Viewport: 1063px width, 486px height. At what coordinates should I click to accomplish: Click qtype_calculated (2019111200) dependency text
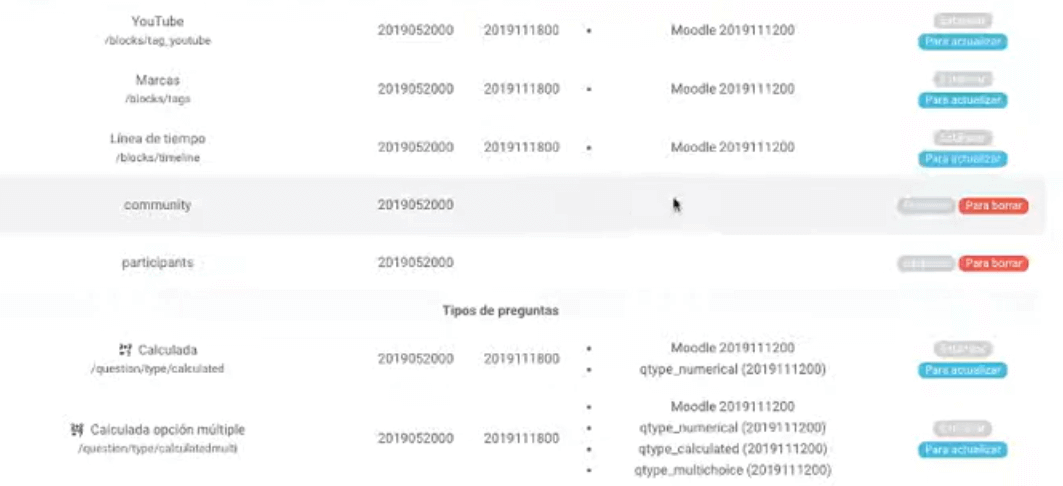pyautogui.click(x=732, y=449)
